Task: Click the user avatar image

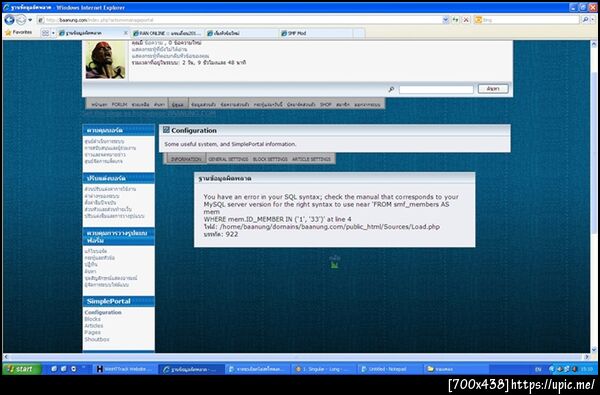Action: tap(106, 60)
